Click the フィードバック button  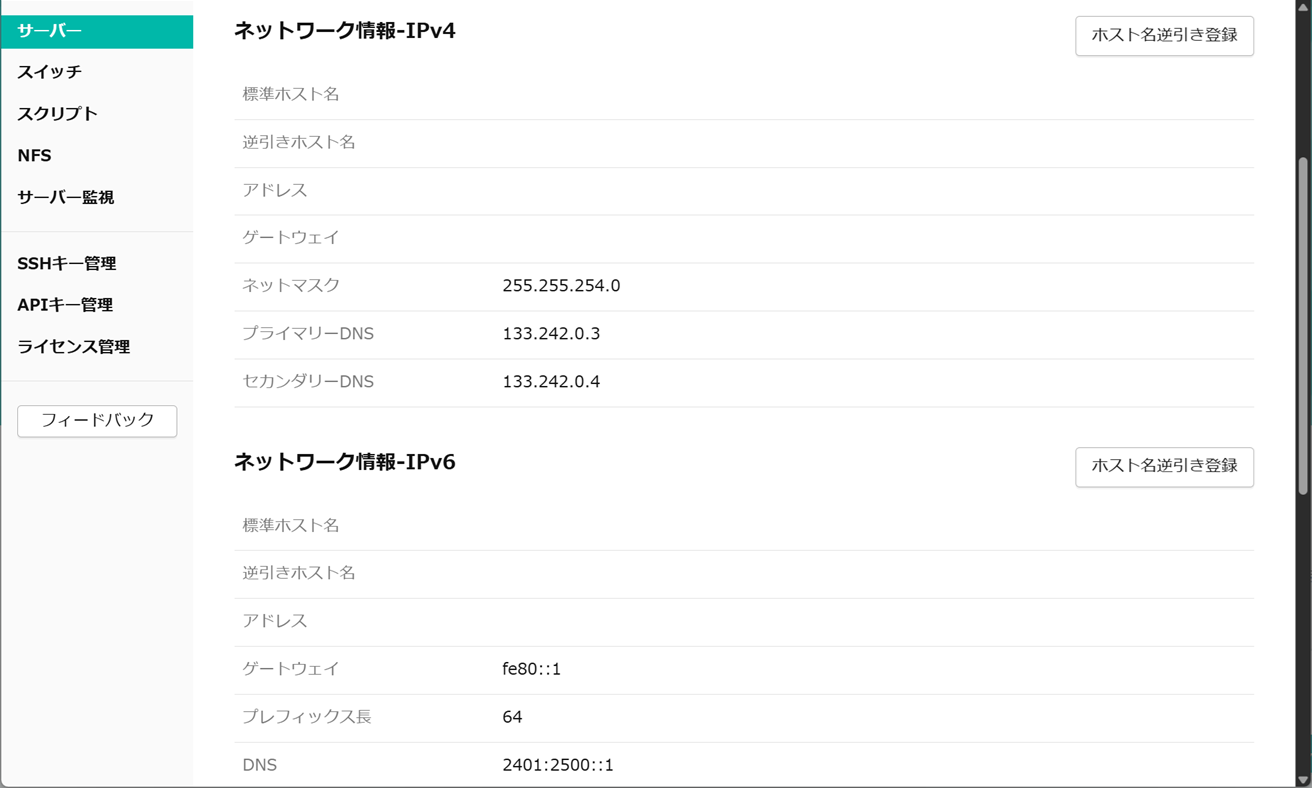coord(97,420)
